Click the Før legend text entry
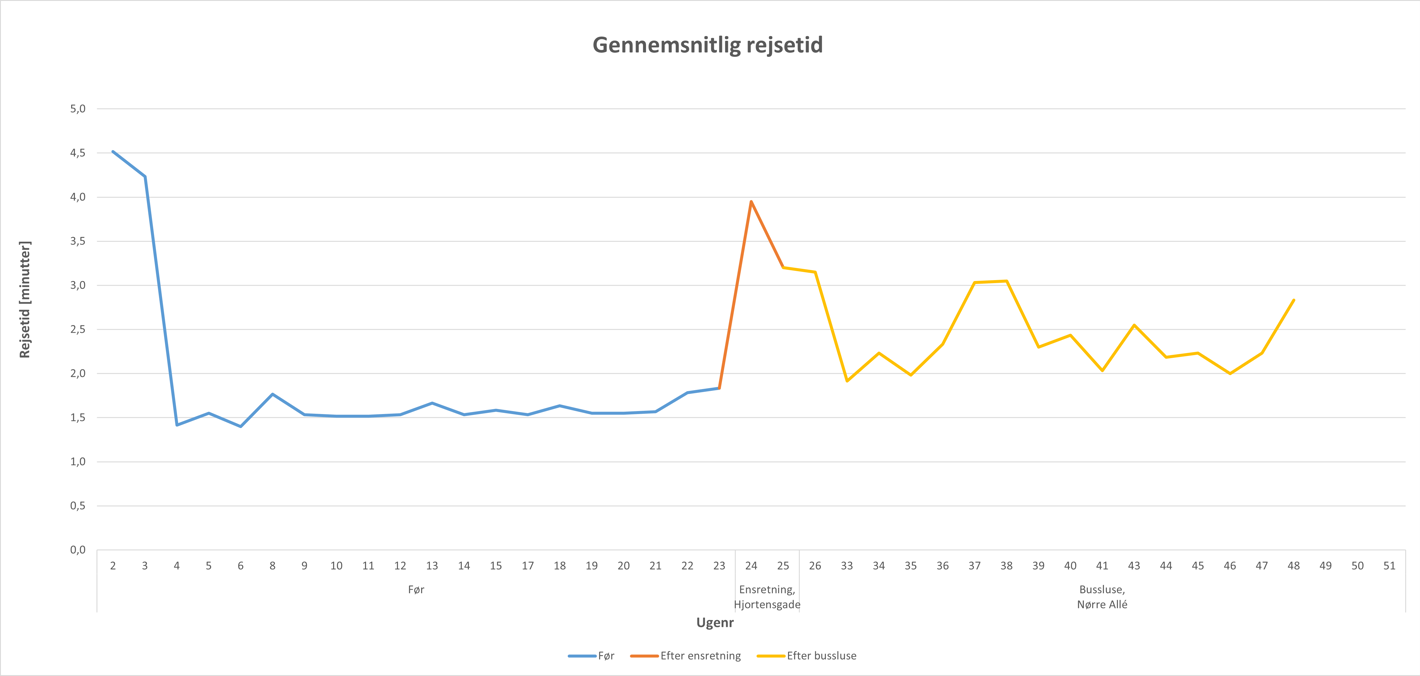Screen dimensions: 1420x676 click(x=606, y=656)
